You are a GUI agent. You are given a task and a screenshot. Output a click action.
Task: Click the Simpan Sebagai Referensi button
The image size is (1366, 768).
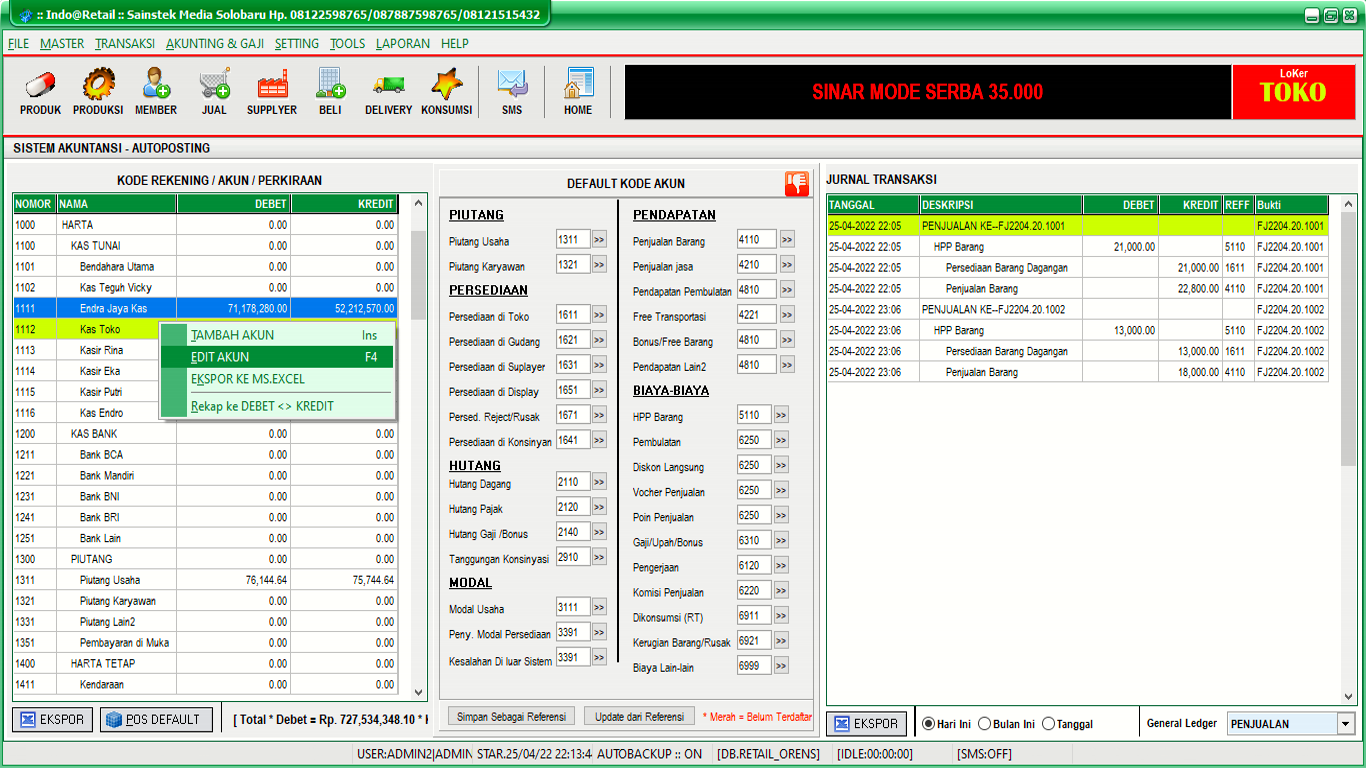(511, 716)
